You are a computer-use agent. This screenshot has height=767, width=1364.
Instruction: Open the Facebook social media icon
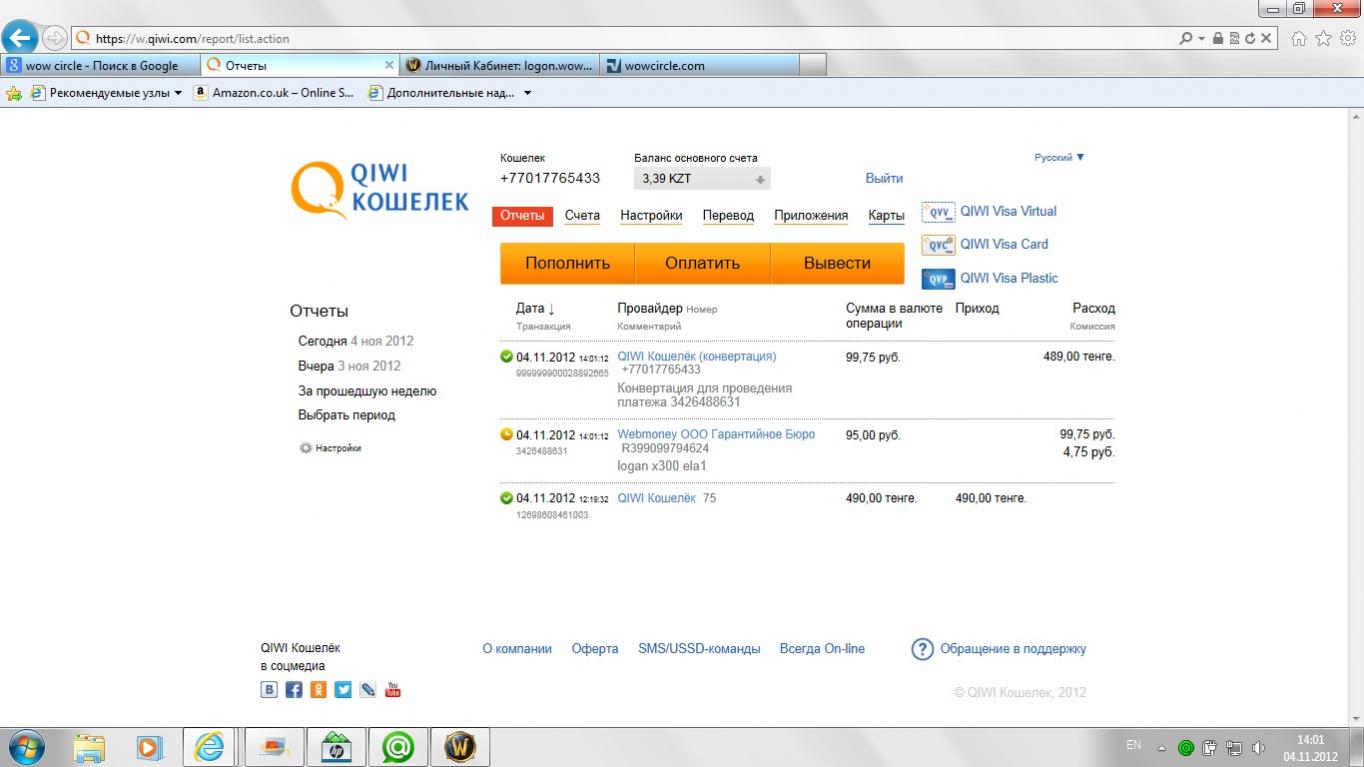294,690
